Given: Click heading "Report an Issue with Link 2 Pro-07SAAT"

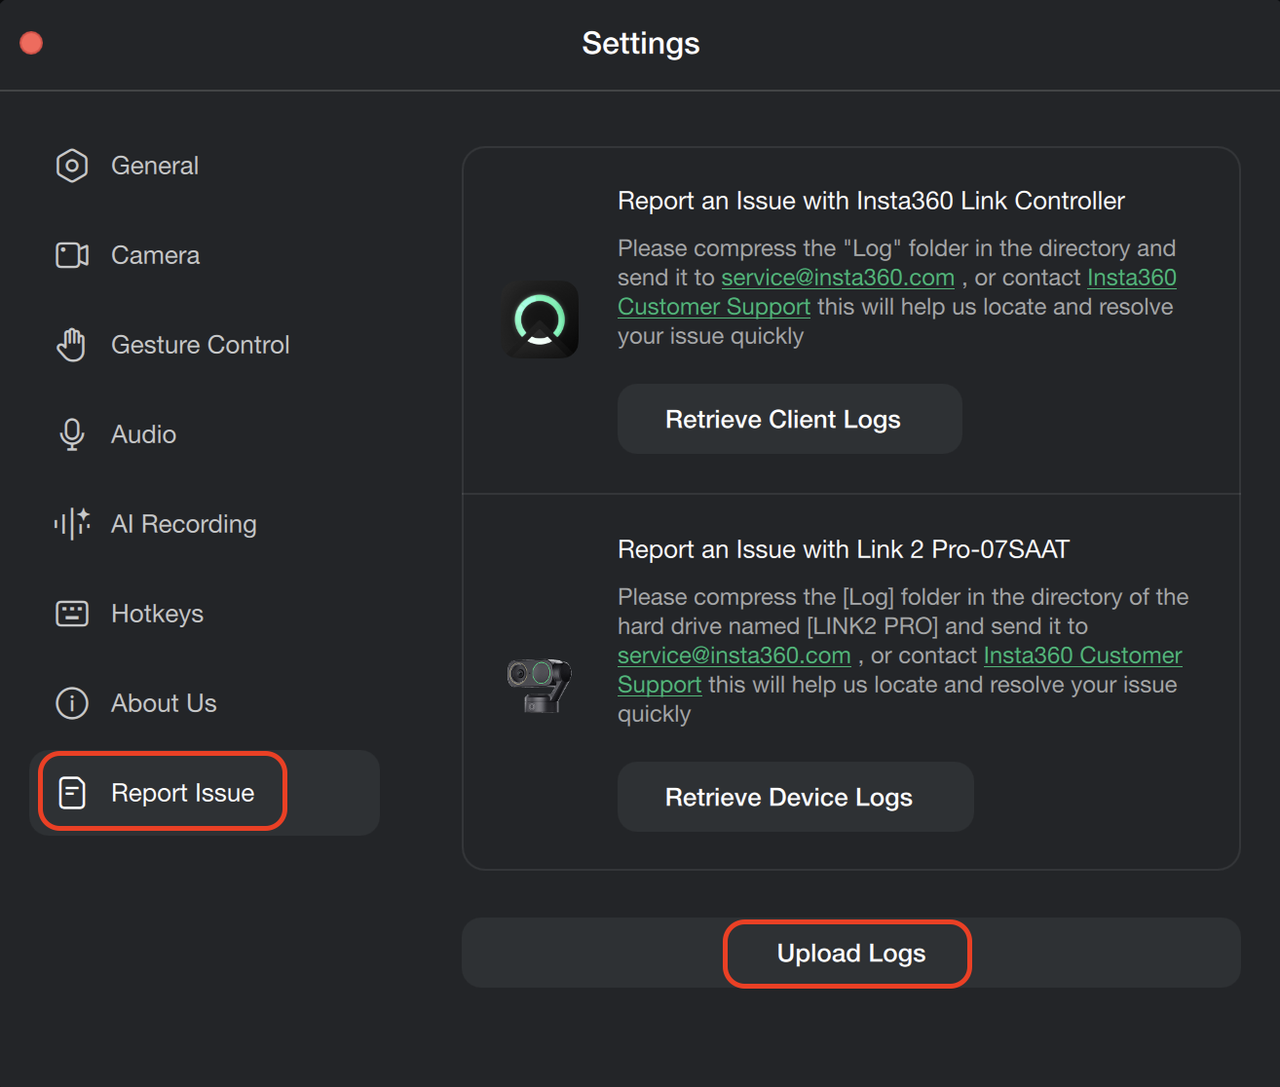Looking at the screenshot, I should click(844, 549).
